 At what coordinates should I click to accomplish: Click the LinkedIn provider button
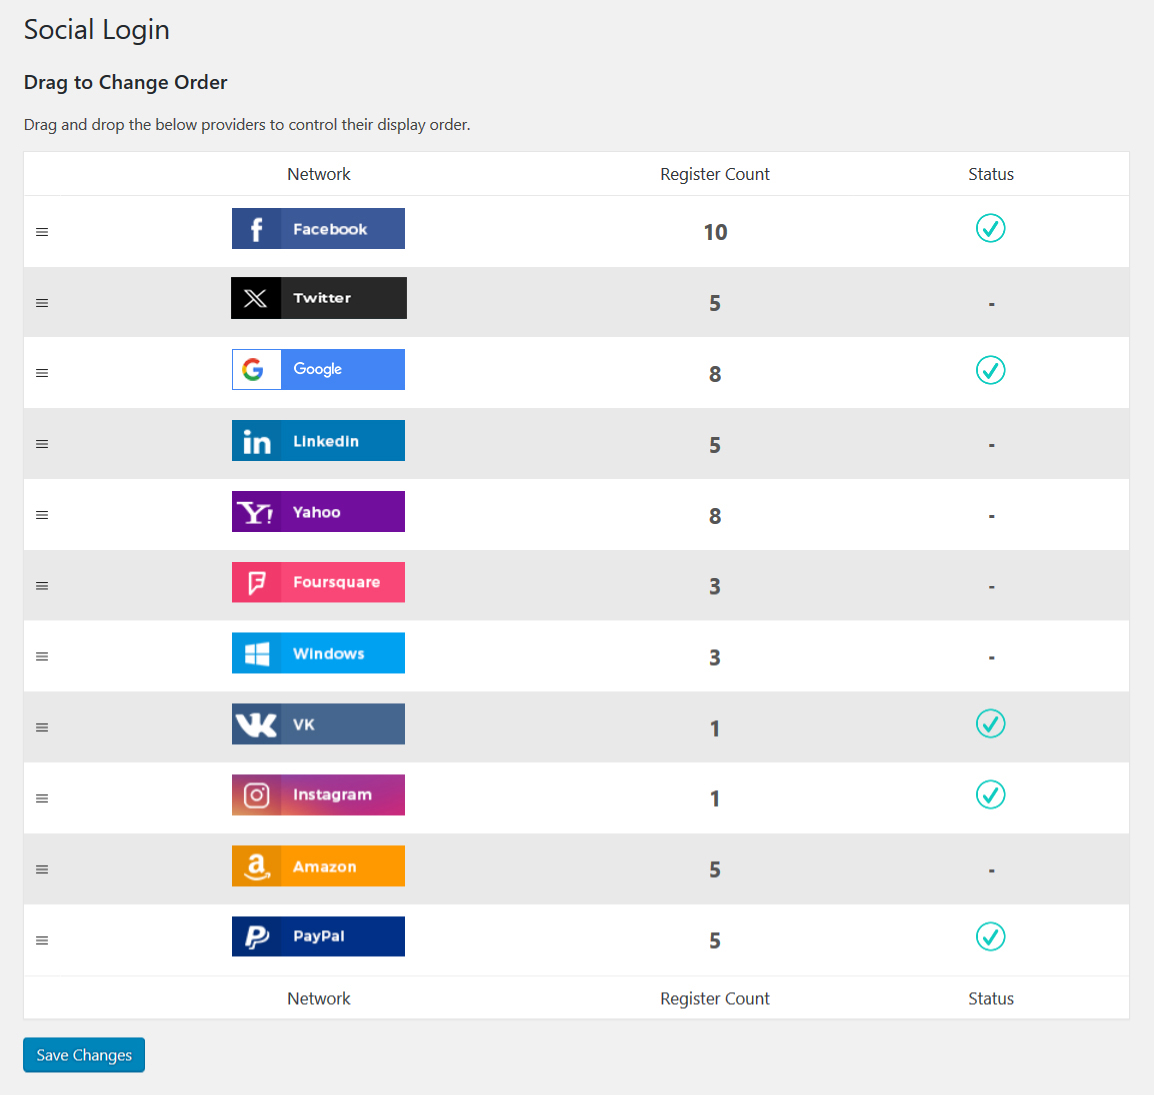pos(318,440)
